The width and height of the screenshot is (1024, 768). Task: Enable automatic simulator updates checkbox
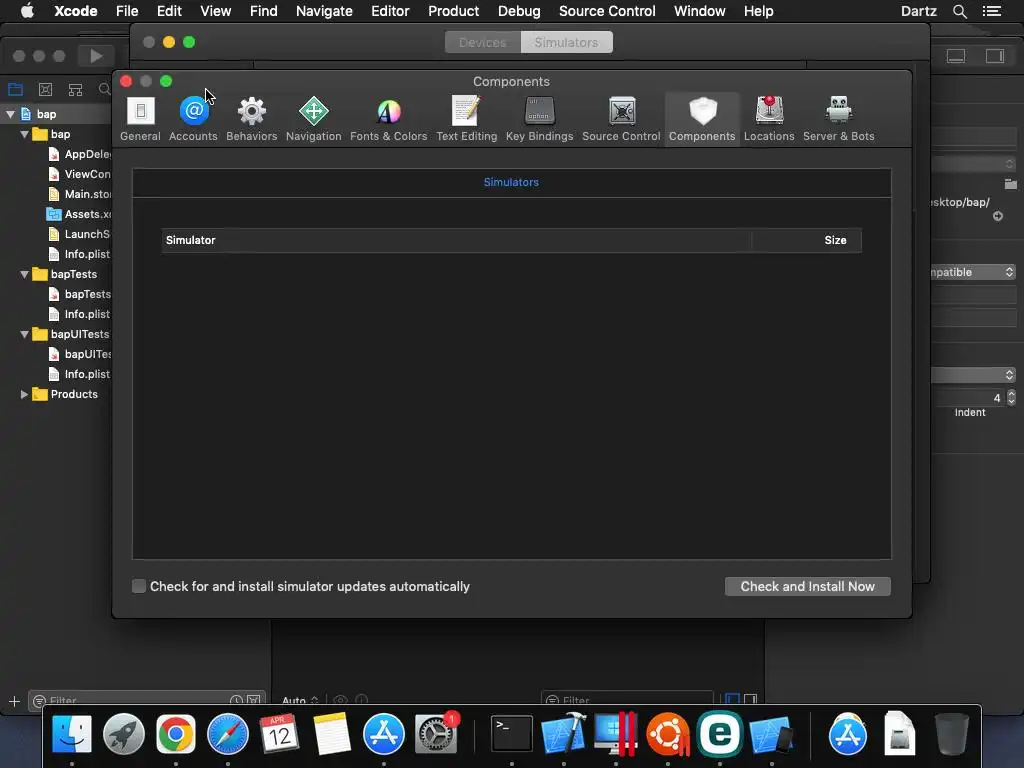[x=138, y=586]
